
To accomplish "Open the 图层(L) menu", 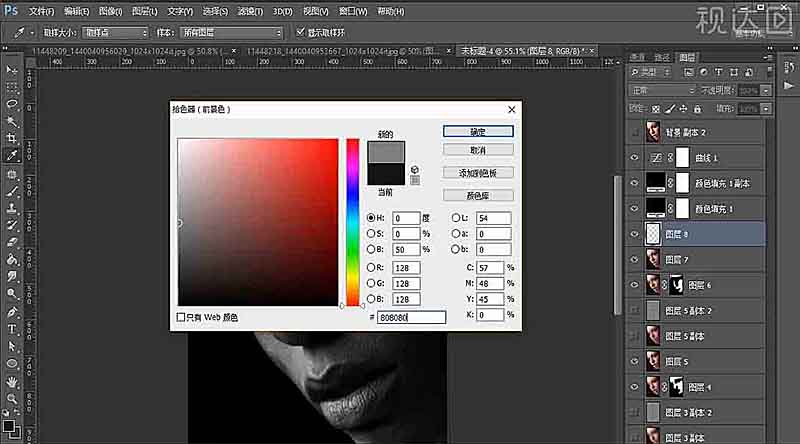I will (x=144, y=11).
